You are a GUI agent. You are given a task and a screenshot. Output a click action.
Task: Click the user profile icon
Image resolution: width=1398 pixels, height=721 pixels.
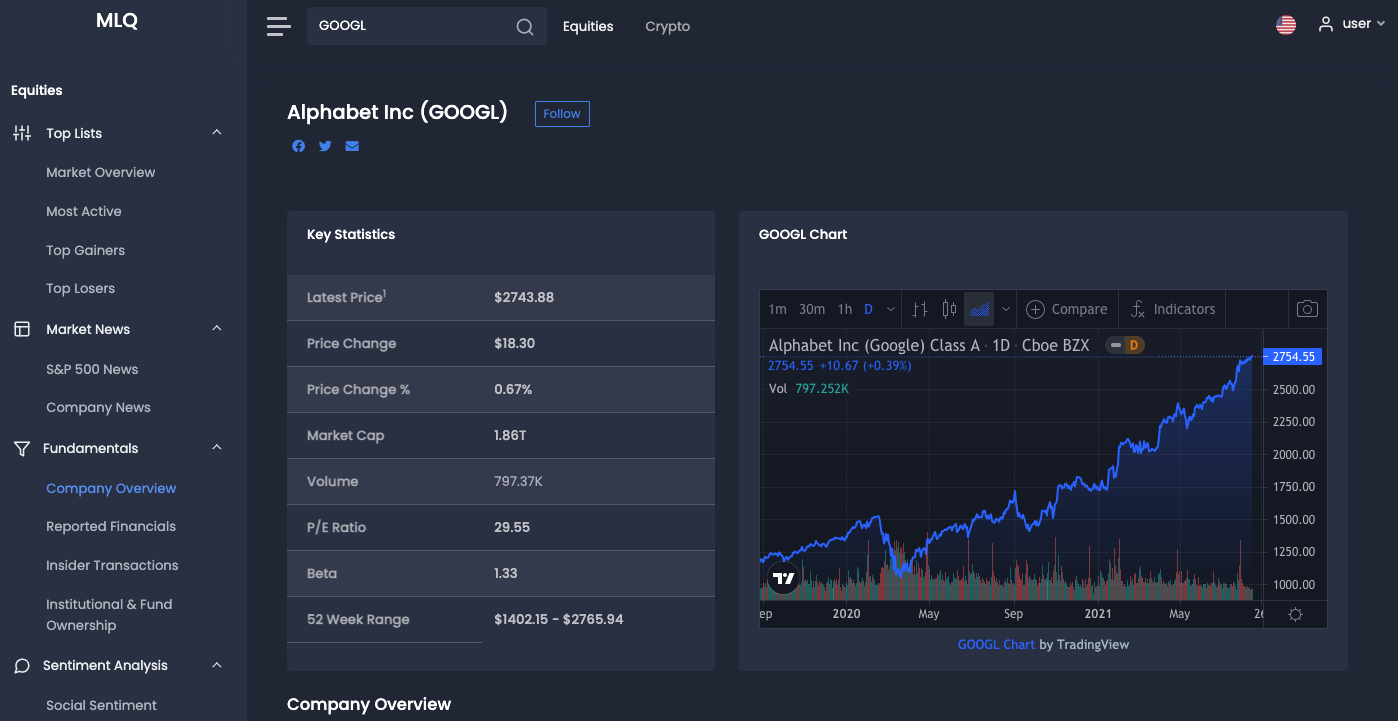pyautogui.click(x=1326, y=24)
